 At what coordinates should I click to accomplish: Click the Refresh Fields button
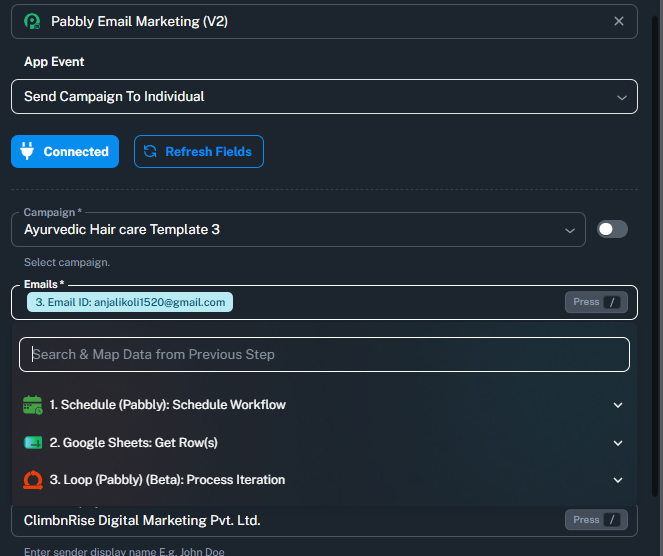(199, 151)
